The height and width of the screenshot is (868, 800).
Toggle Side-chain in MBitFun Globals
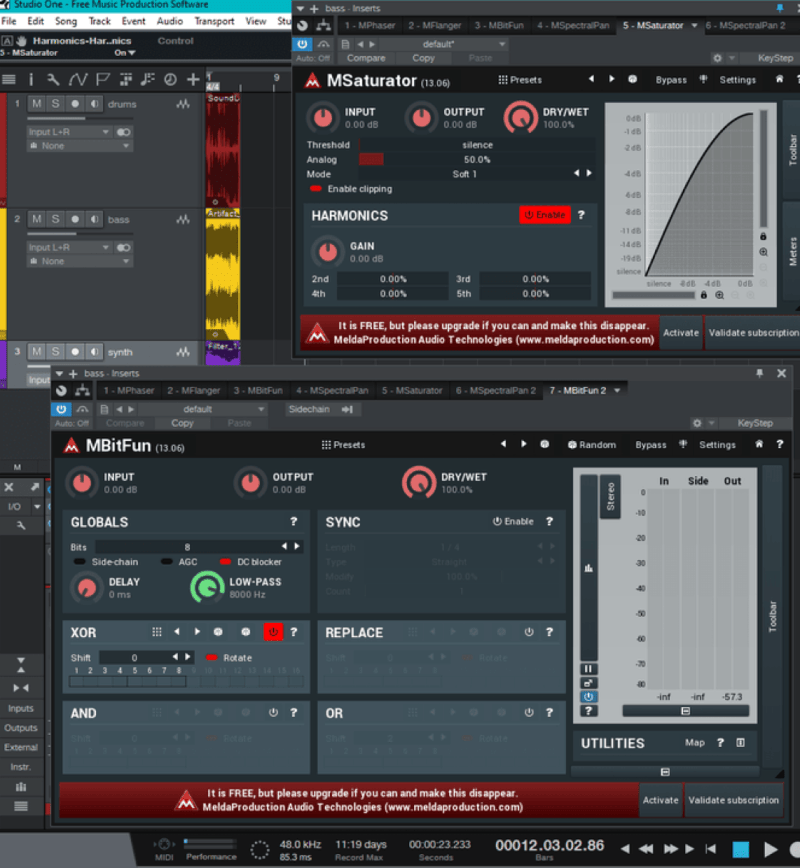(x=106, y=562)
